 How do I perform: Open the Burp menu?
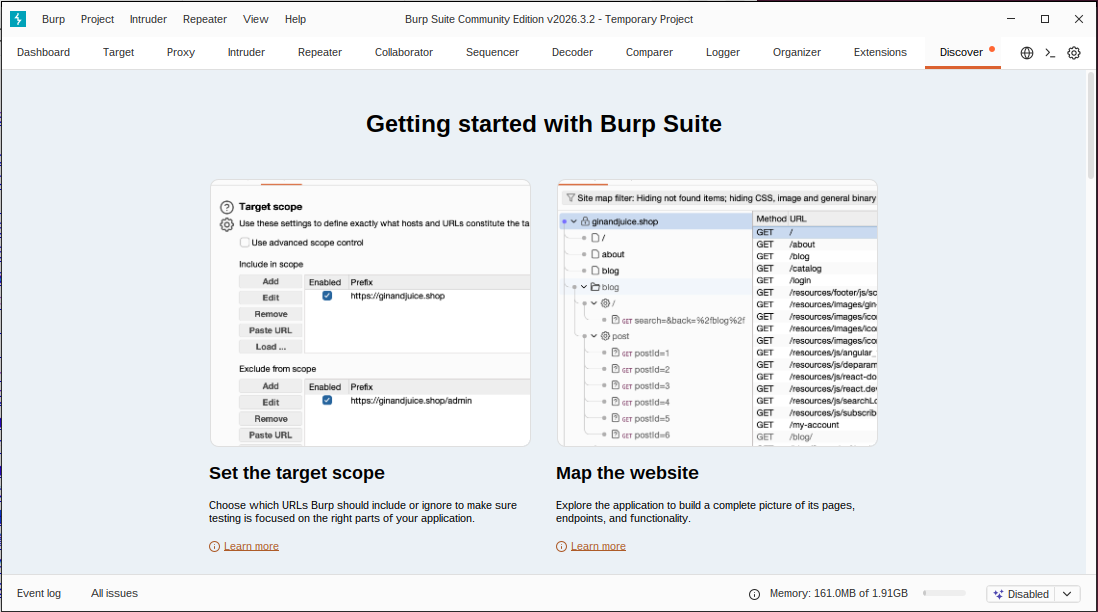tap(53, 19)
